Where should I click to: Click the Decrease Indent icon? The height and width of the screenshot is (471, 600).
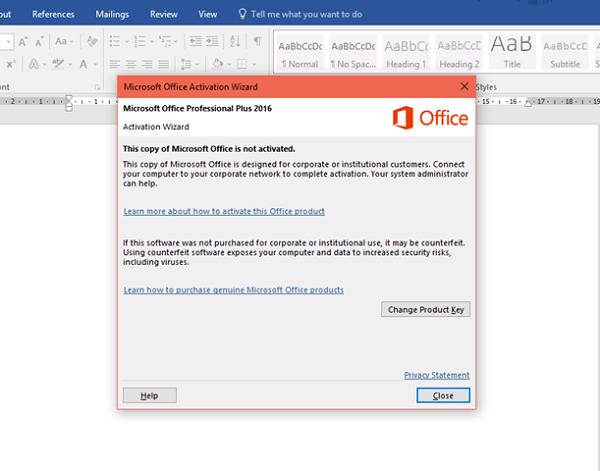[x=196, y=41]
